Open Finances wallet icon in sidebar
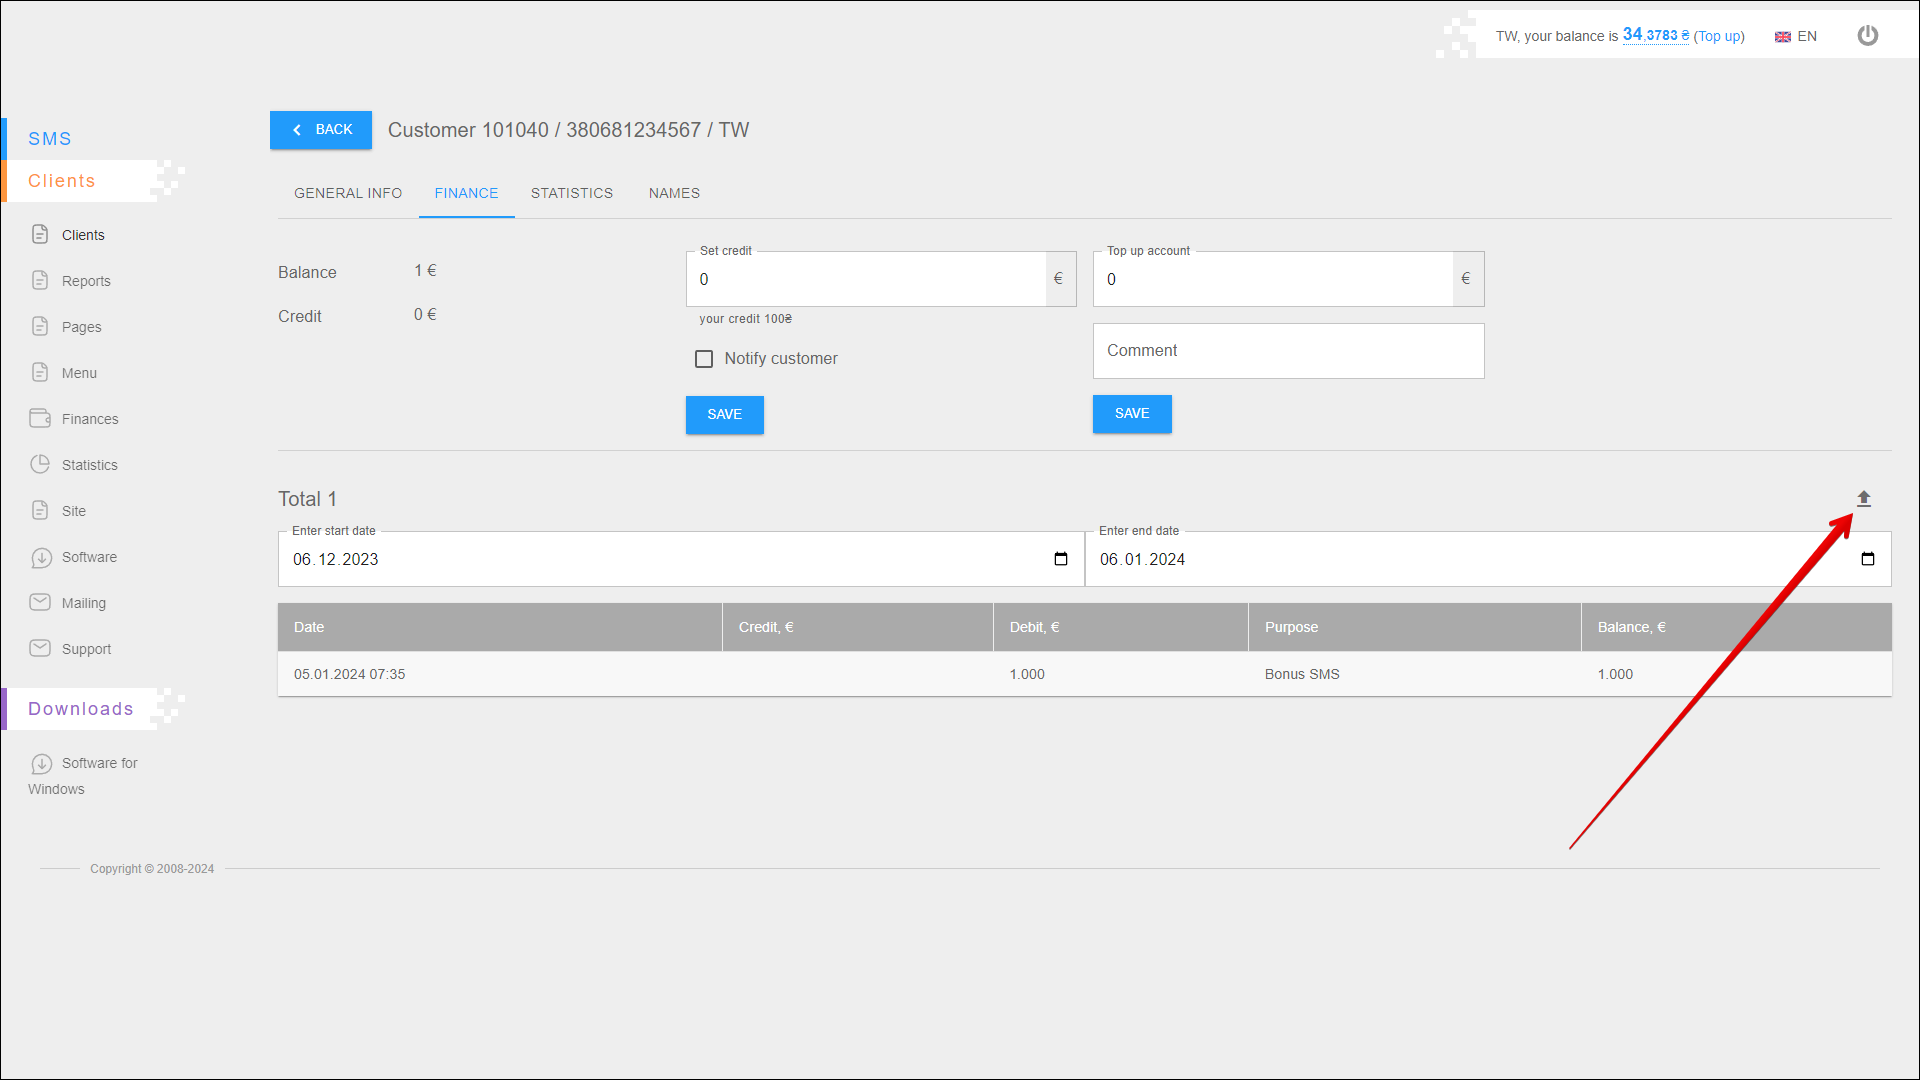This screenshot has width=1920, height=1080. click(x=40, y=418)
